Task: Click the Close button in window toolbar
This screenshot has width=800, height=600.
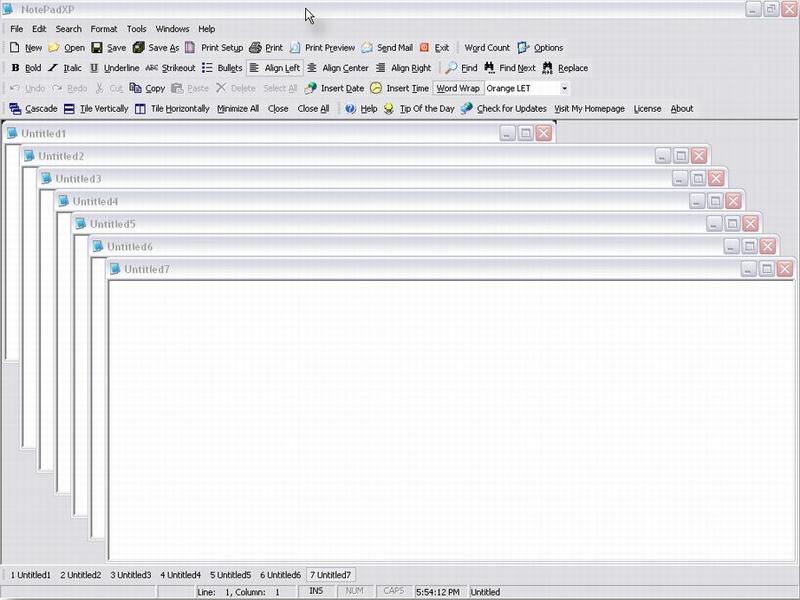Action: click(x=278, y=109)
